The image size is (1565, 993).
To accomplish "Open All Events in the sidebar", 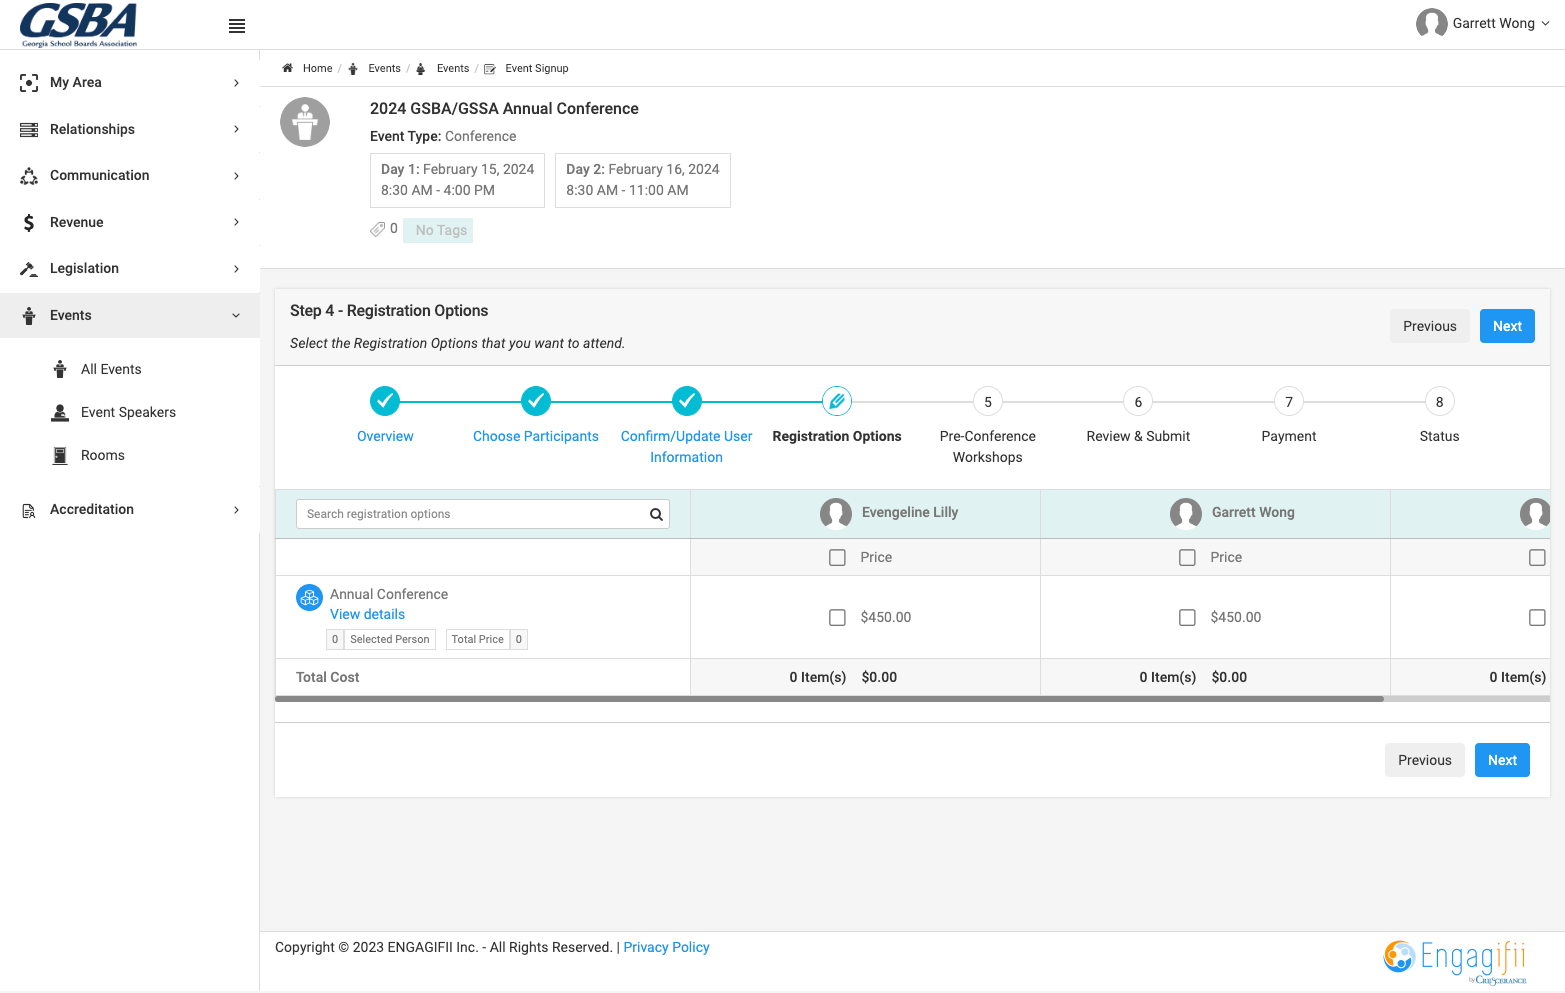I will (111, 369).
